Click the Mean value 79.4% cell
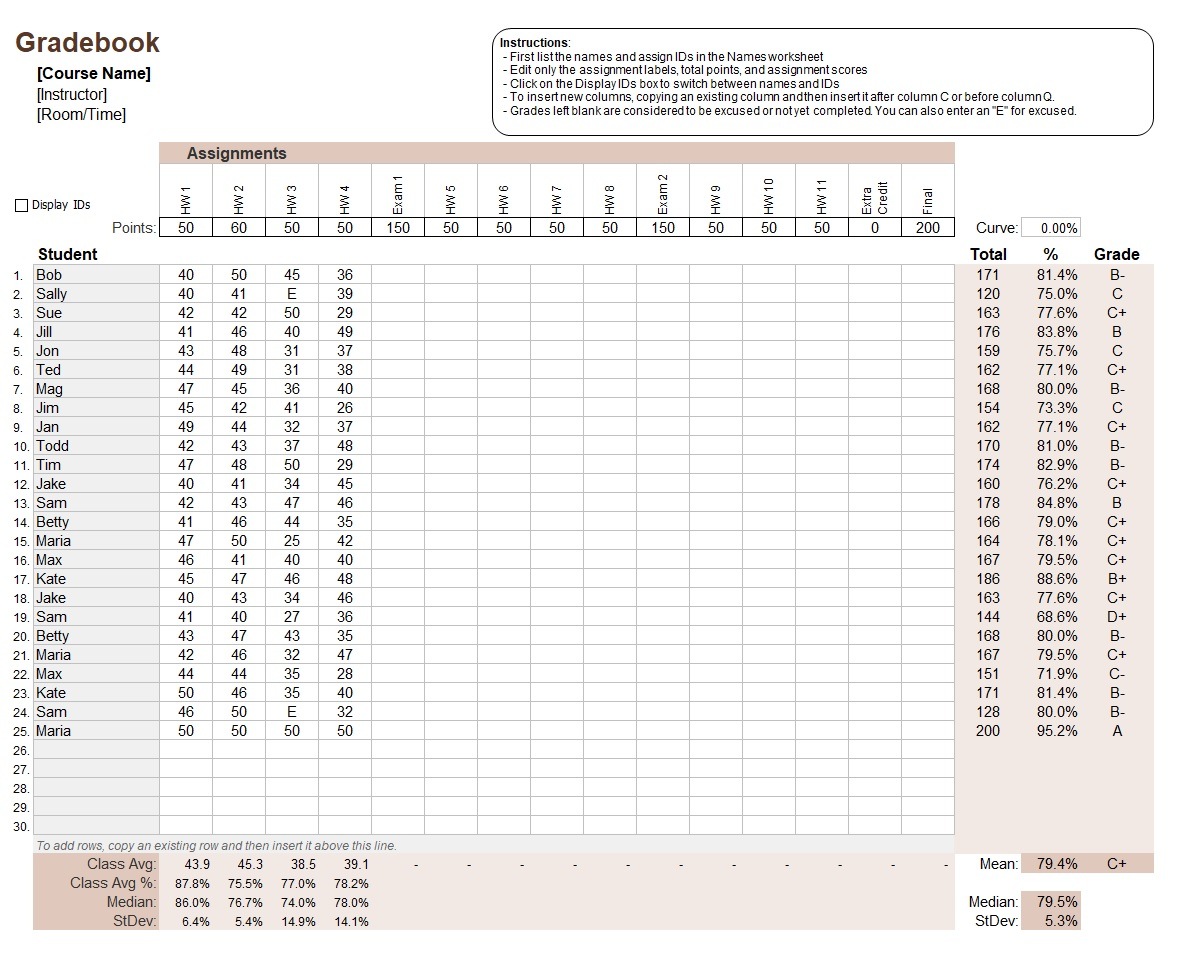1180x962 pixels. coord(1057,864)
